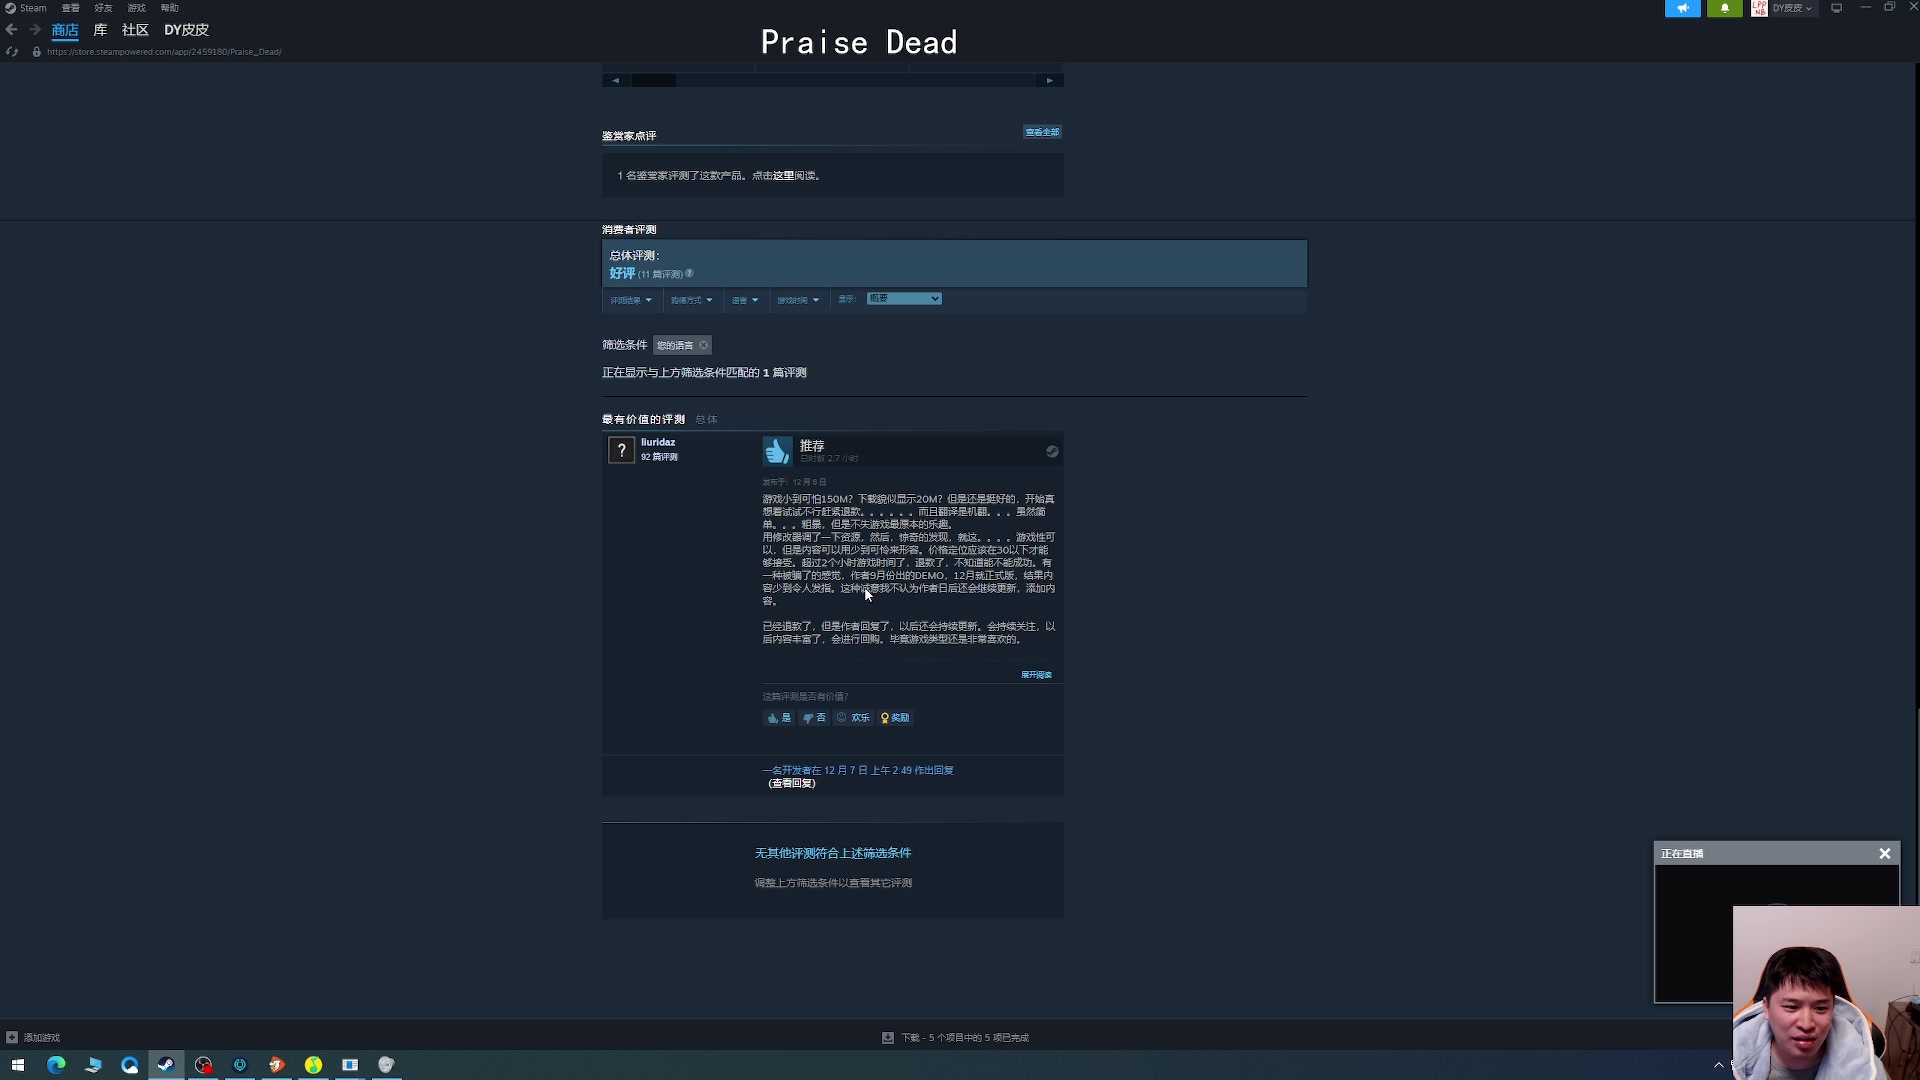Launch Microsoft Edge from taskbar

(x=56, y=1065)
